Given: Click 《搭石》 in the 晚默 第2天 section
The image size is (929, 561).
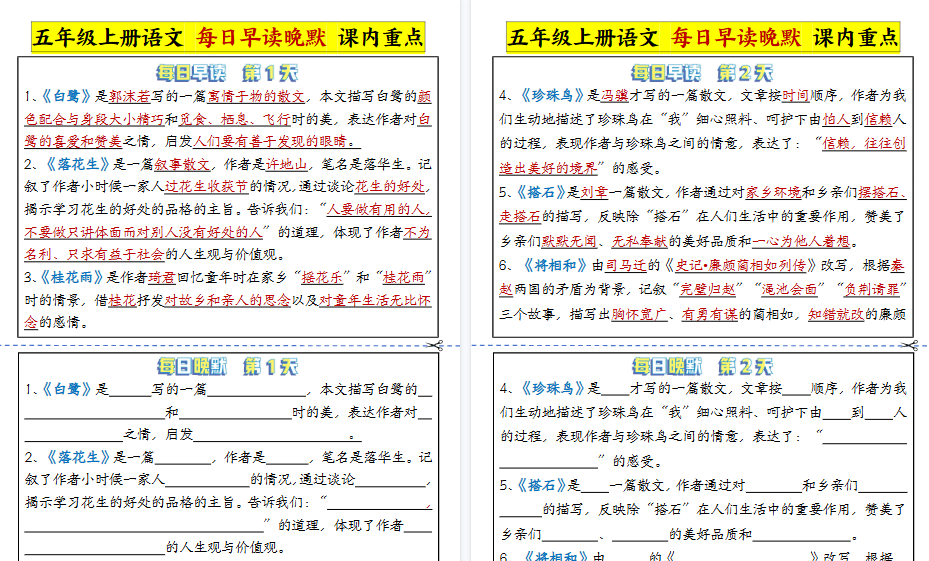Looking at the screenshot, I should point(541,486).
